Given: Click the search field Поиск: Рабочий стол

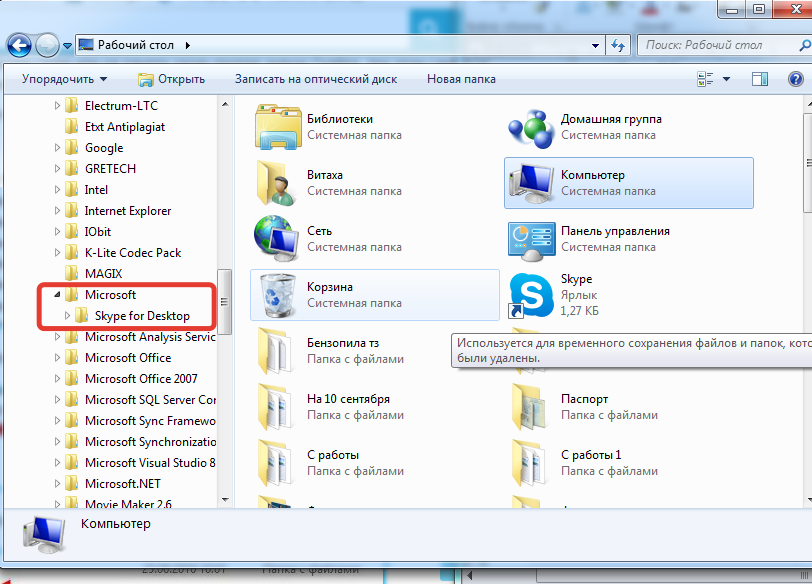Looking at the screenshot, I should click(715, 45).
